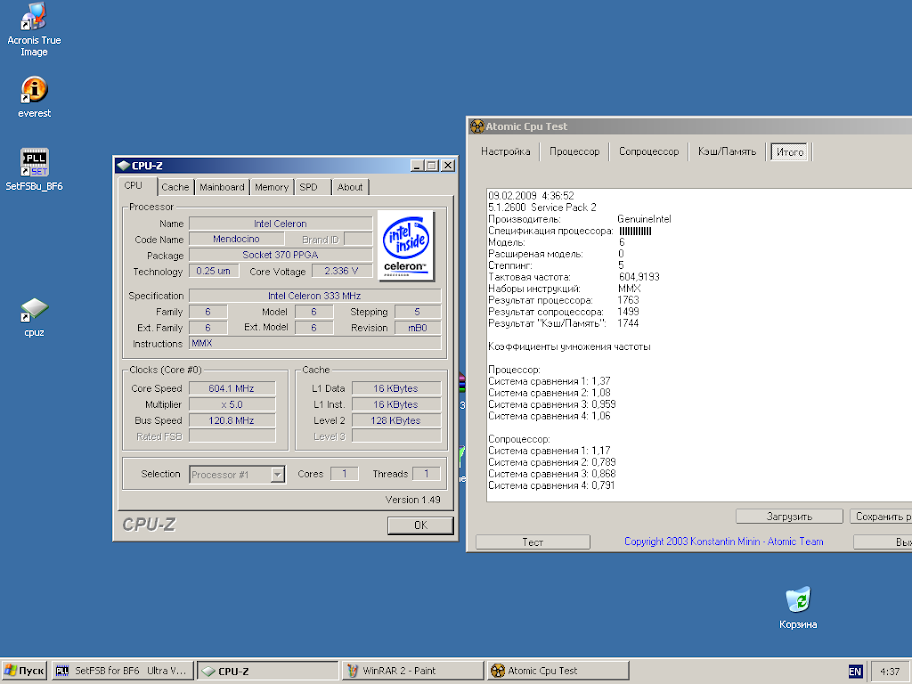This screenshot has height=684, width=912.
Task: Switch to the Кэш/Память tab
Action: tap(727, 152)
